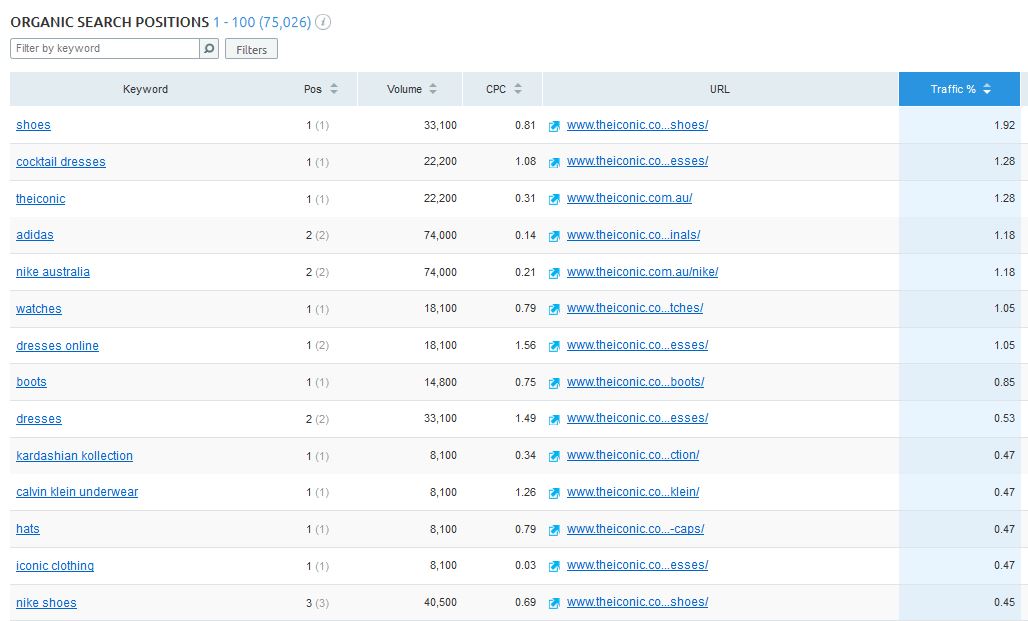Image resolution: width=1028 pixels, height=621 pixels.
Task: Open external link icon in adidas row
Action: 554,236
